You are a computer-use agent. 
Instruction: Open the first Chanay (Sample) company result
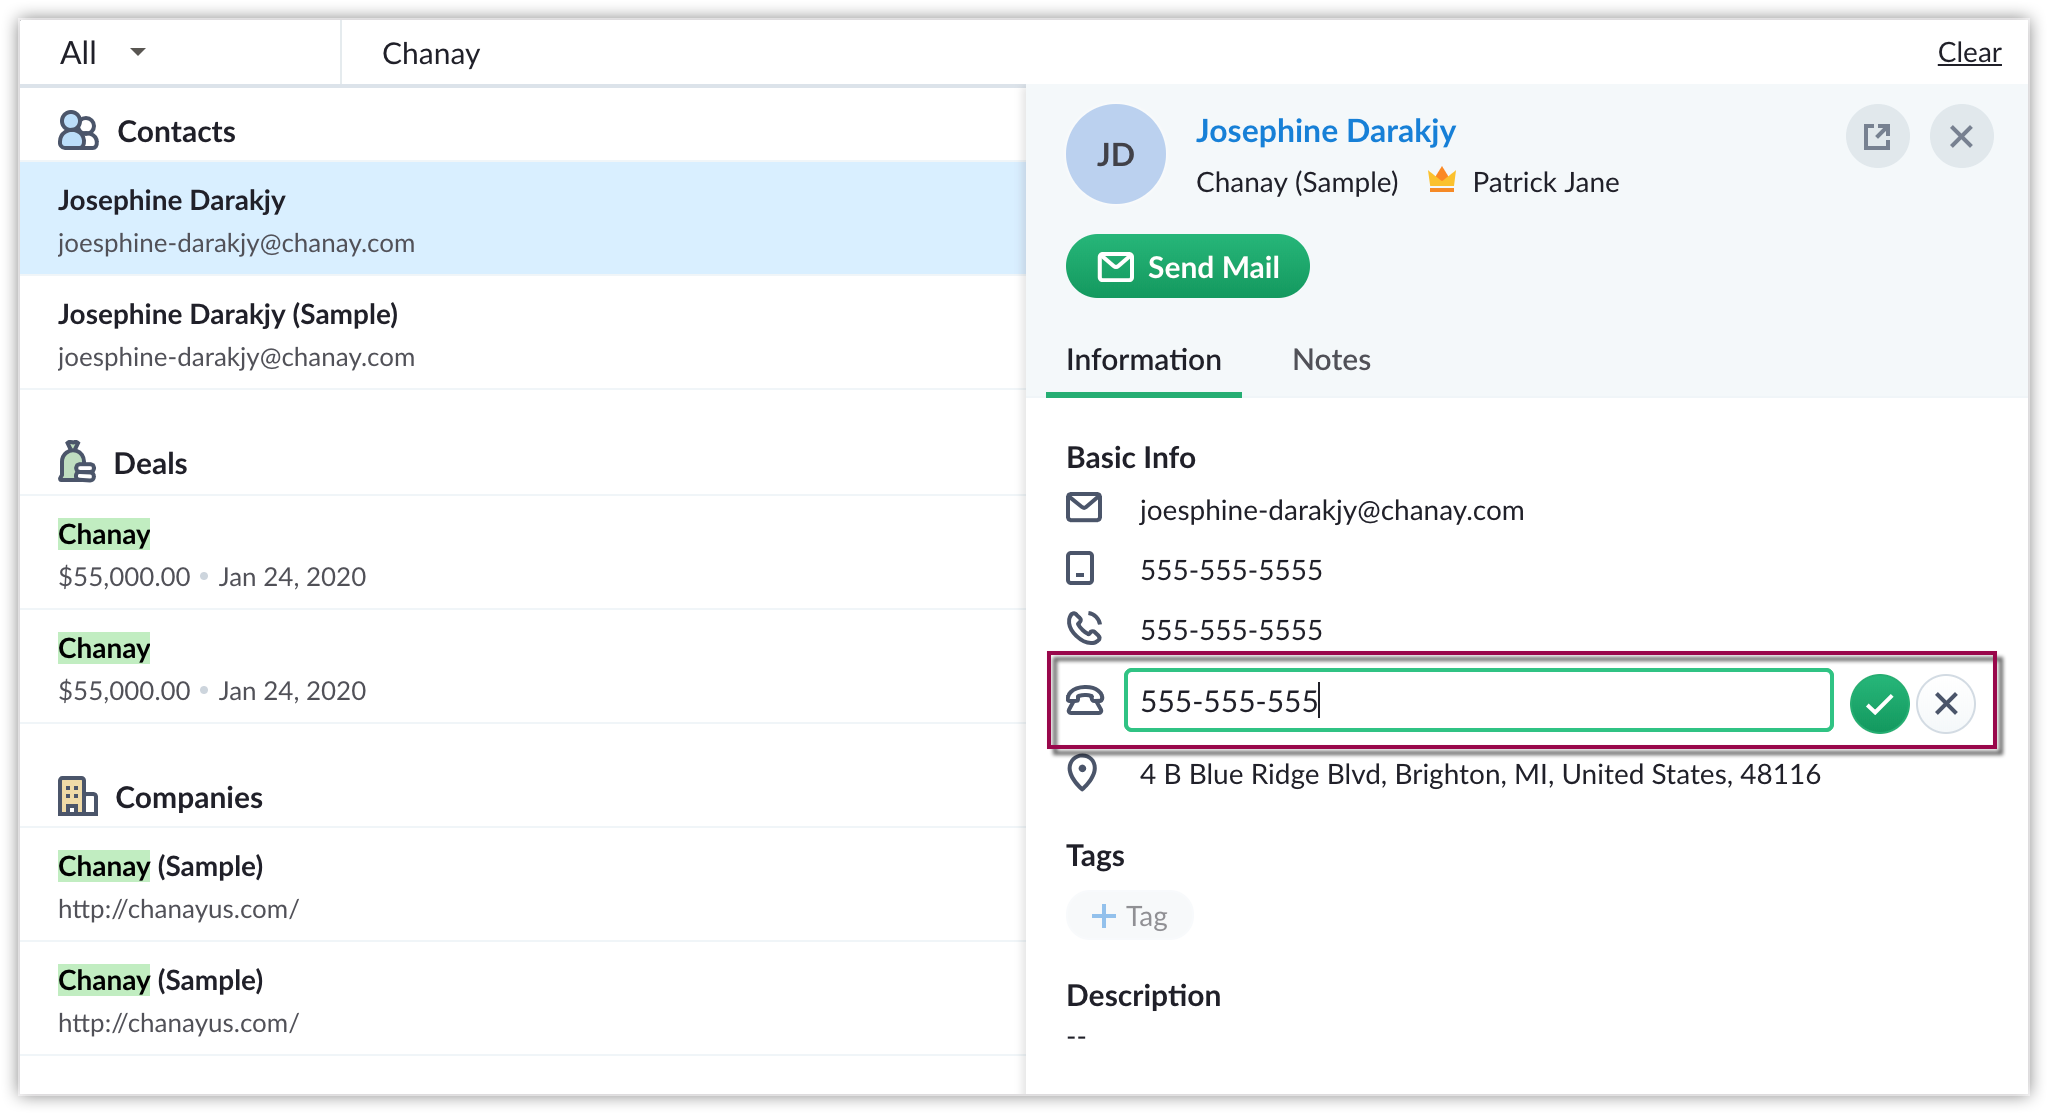pos(160,866)
